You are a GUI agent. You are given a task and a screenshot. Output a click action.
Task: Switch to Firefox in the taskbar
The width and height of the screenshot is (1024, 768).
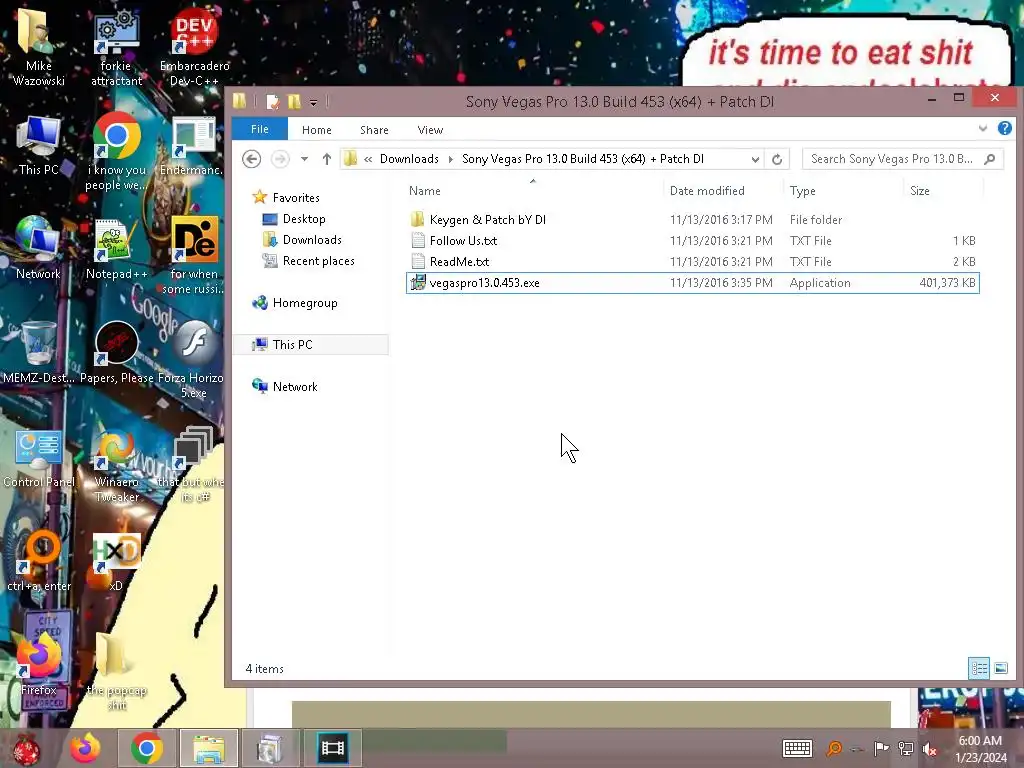(x=86, y=748)
